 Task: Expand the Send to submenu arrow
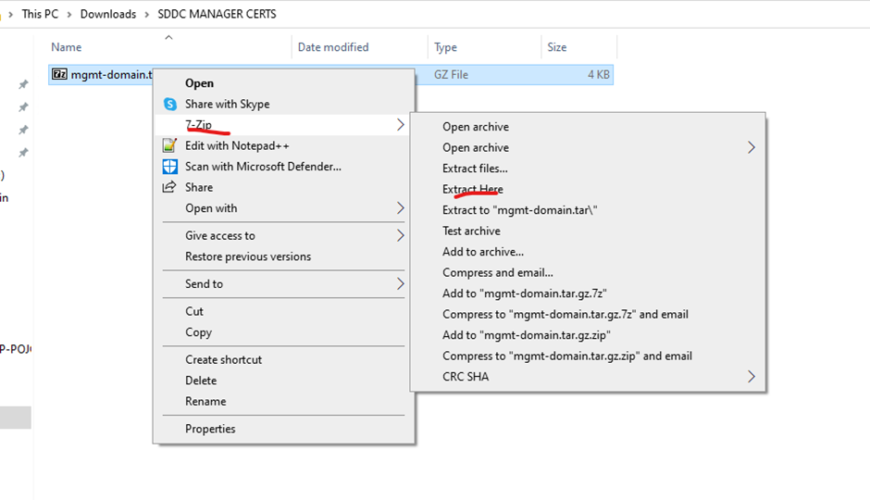[x=400, y=284]
